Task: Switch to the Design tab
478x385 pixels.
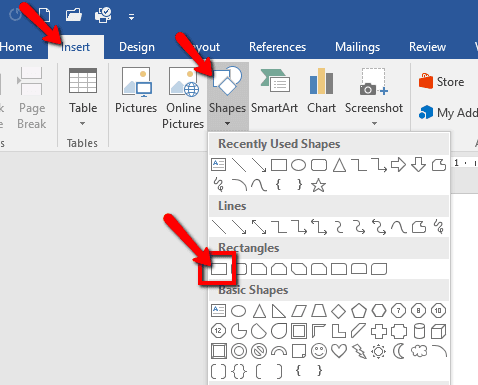Action: click(137, 47)
